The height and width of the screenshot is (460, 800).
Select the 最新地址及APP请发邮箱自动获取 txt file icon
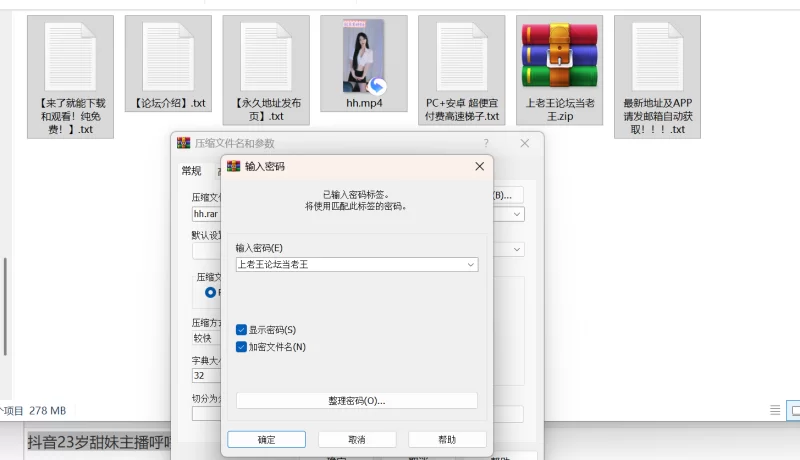coord(658,57)
